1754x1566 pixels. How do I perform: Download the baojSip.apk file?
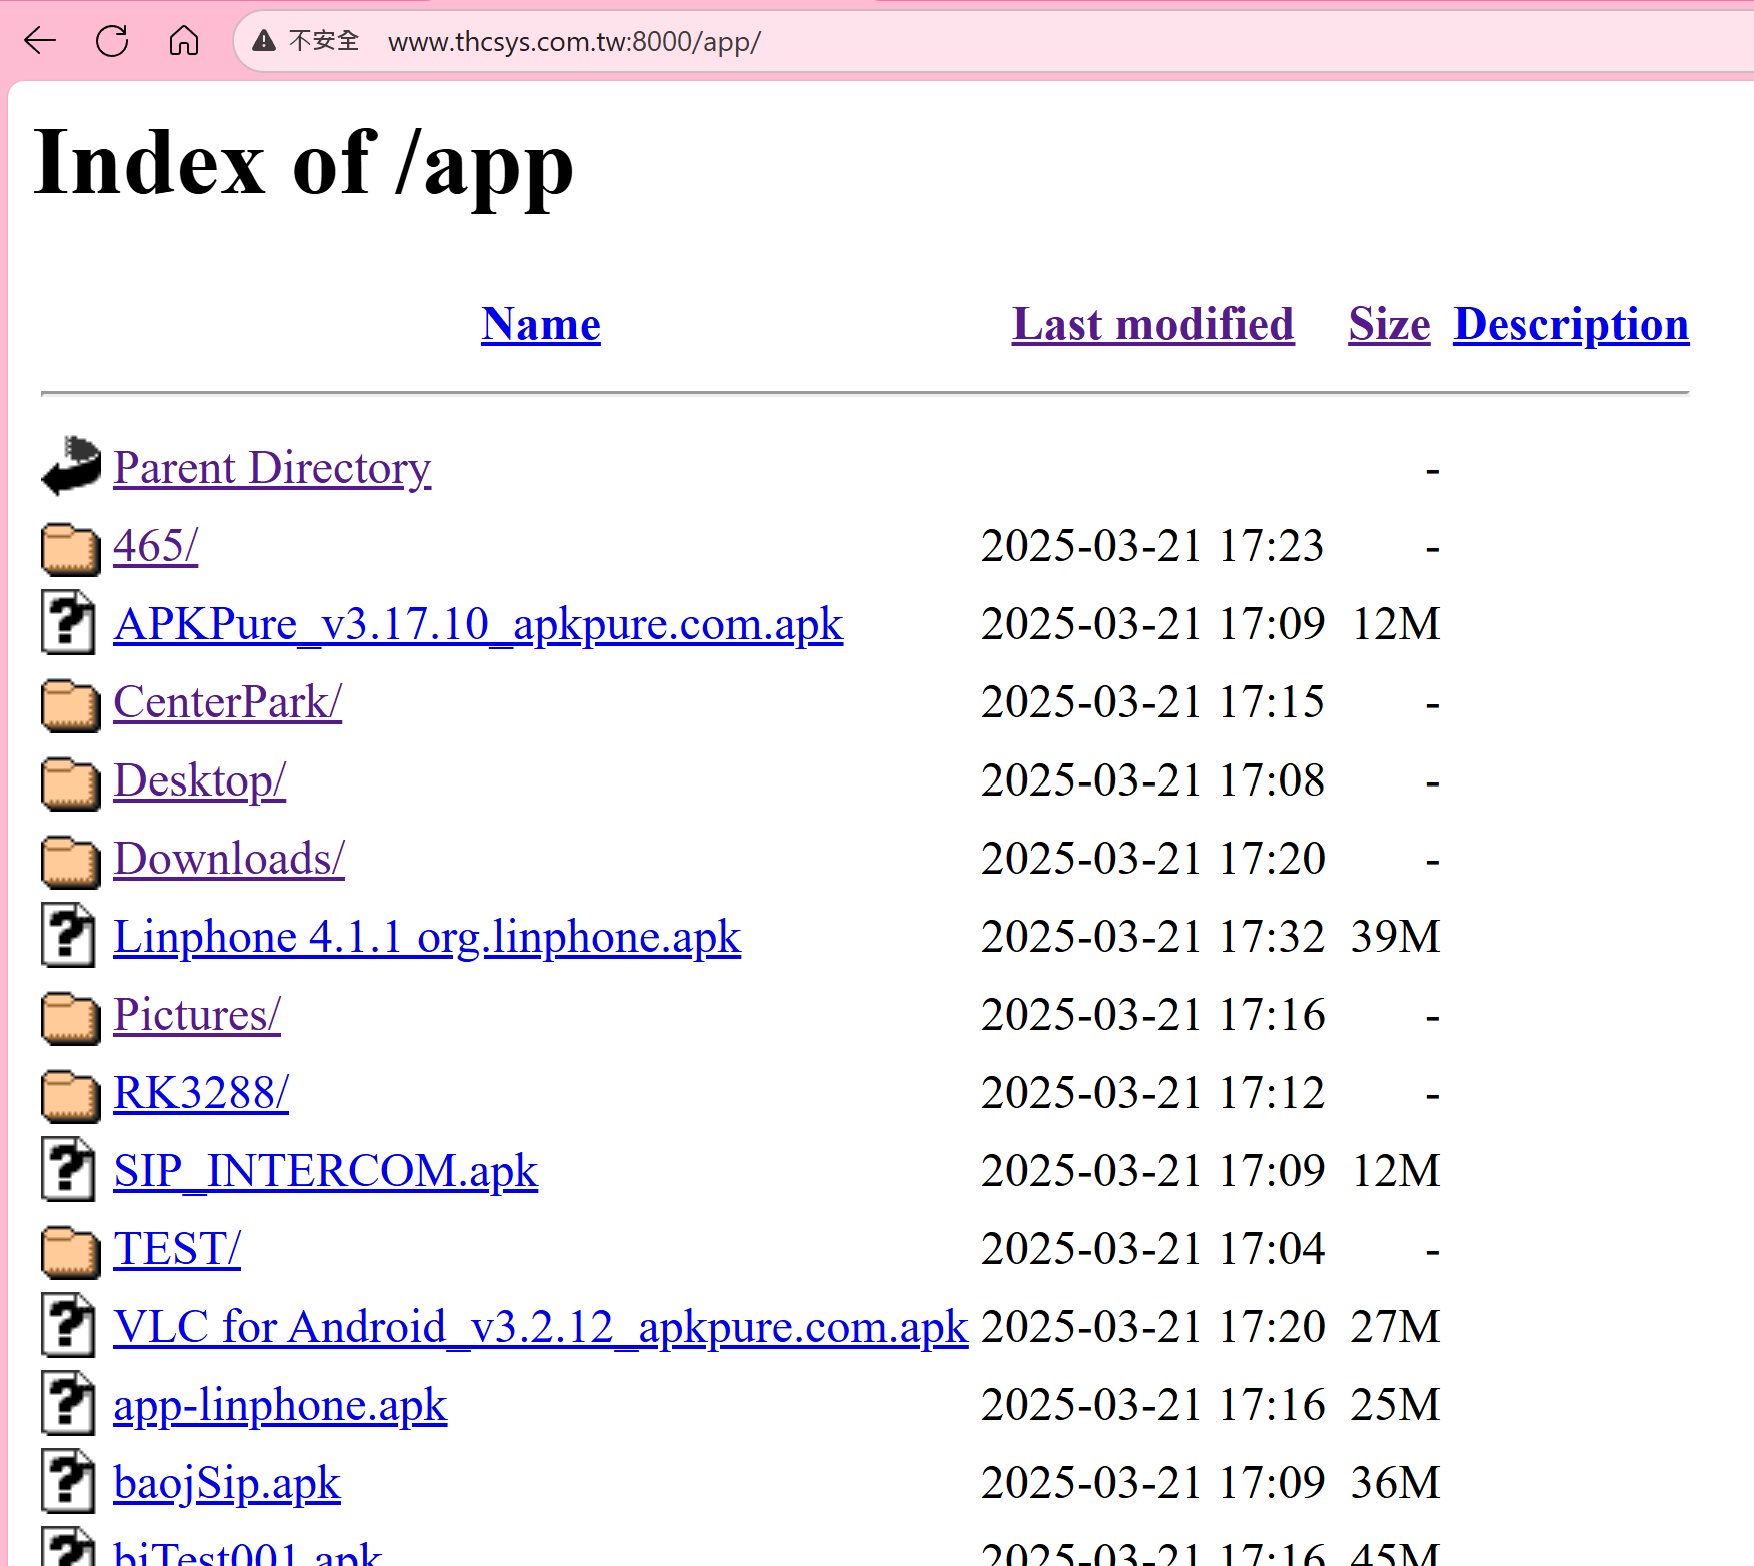click(x=227, y=1483)
